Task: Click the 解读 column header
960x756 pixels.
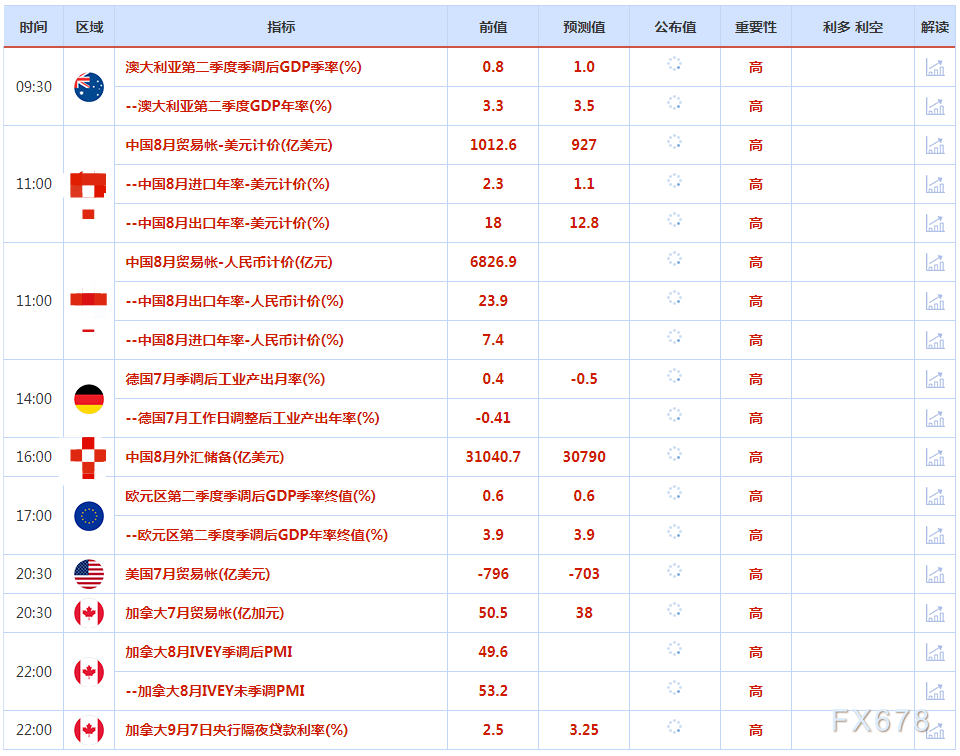Action: [935, 27]
